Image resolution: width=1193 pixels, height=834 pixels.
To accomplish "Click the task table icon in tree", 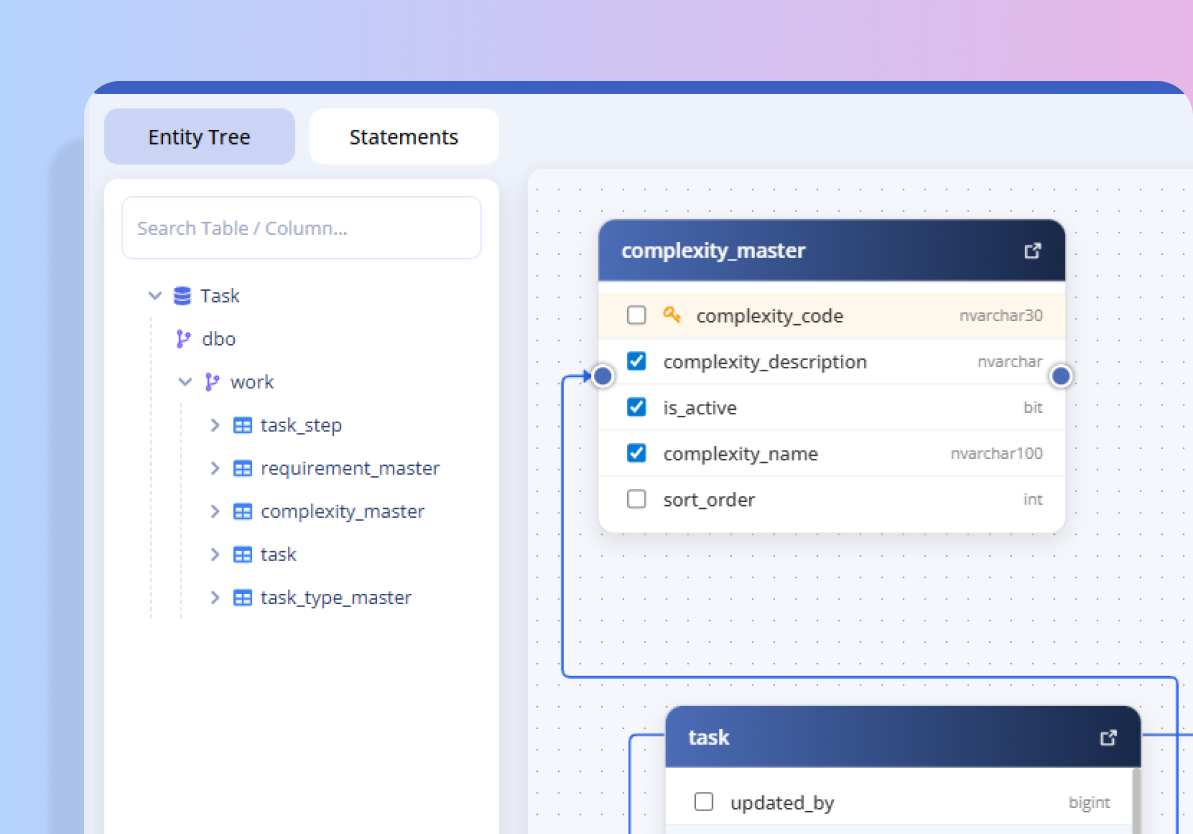I will (x=243, y=555).
